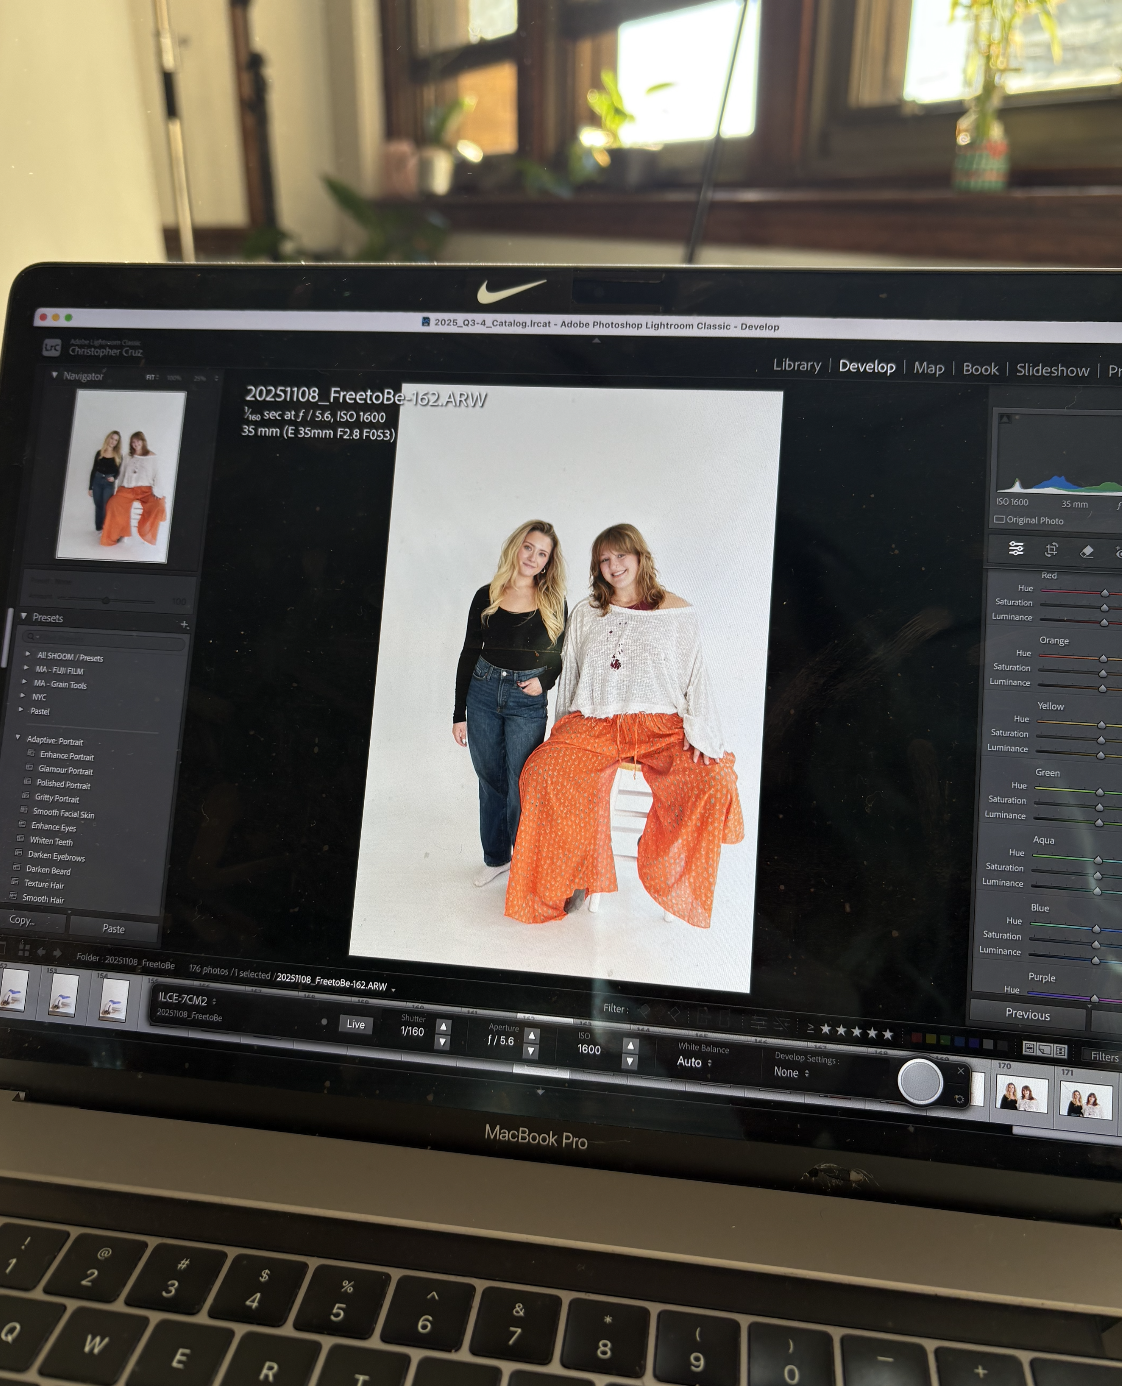The height and width of the screenshot is (1386, 1122).
Task: Click the tether bar settings gear icon
Action: click(x=959, y=1099)
